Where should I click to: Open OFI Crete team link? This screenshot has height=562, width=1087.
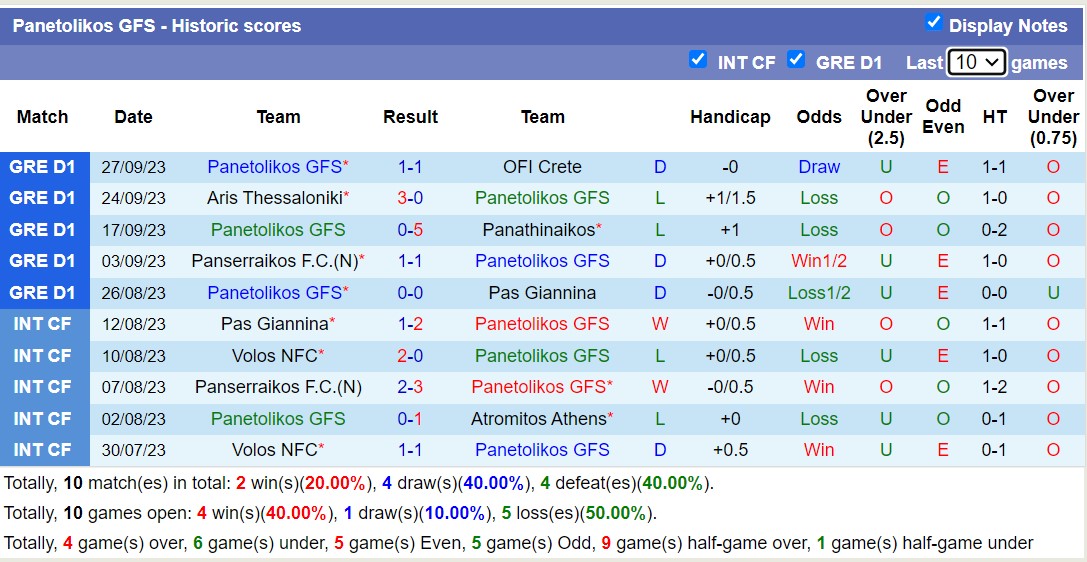click(542, 167)
